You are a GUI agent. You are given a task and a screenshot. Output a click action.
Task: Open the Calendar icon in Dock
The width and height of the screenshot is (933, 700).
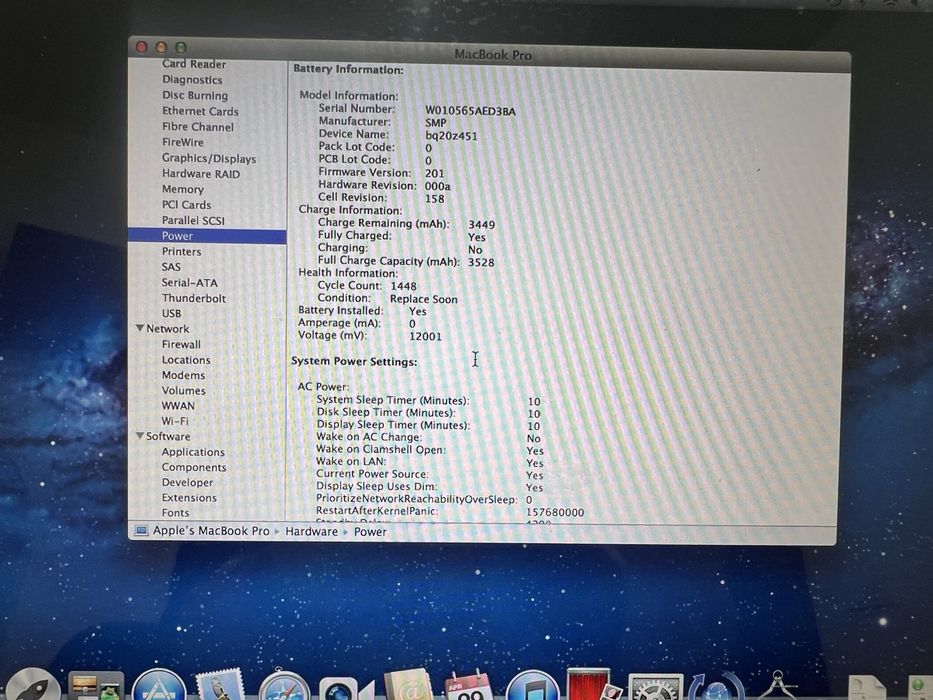[469, 686]
